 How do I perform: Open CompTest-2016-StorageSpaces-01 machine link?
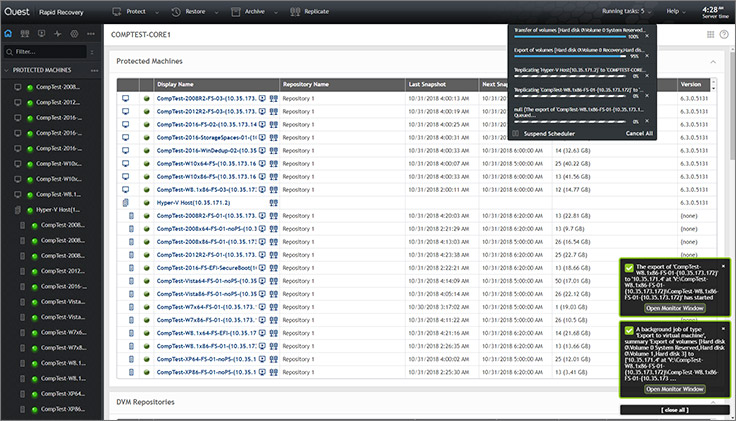point(207,138)
